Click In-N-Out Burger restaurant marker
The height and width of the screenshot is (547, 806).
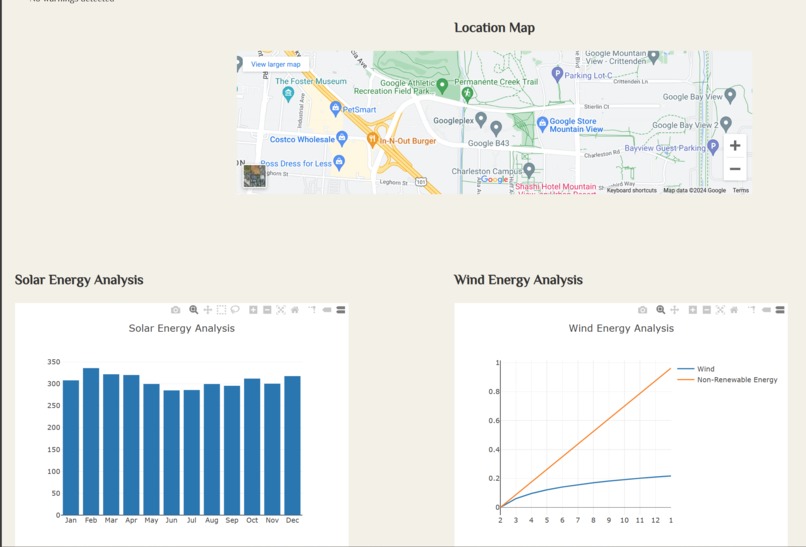coord(372,139)
